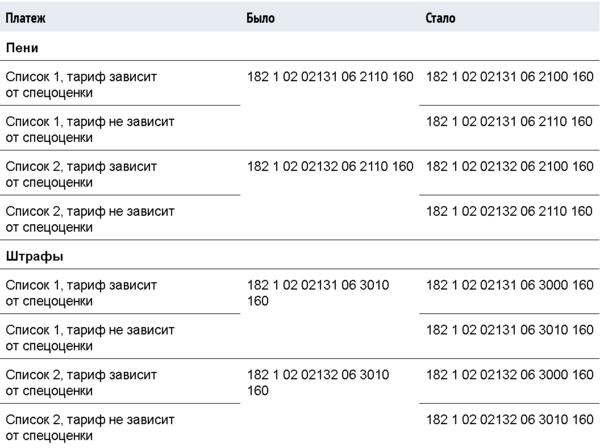600x448 pixels.
Task: Click code 182 1 02 02132 06 3000 160
Action: pos(509,375)
